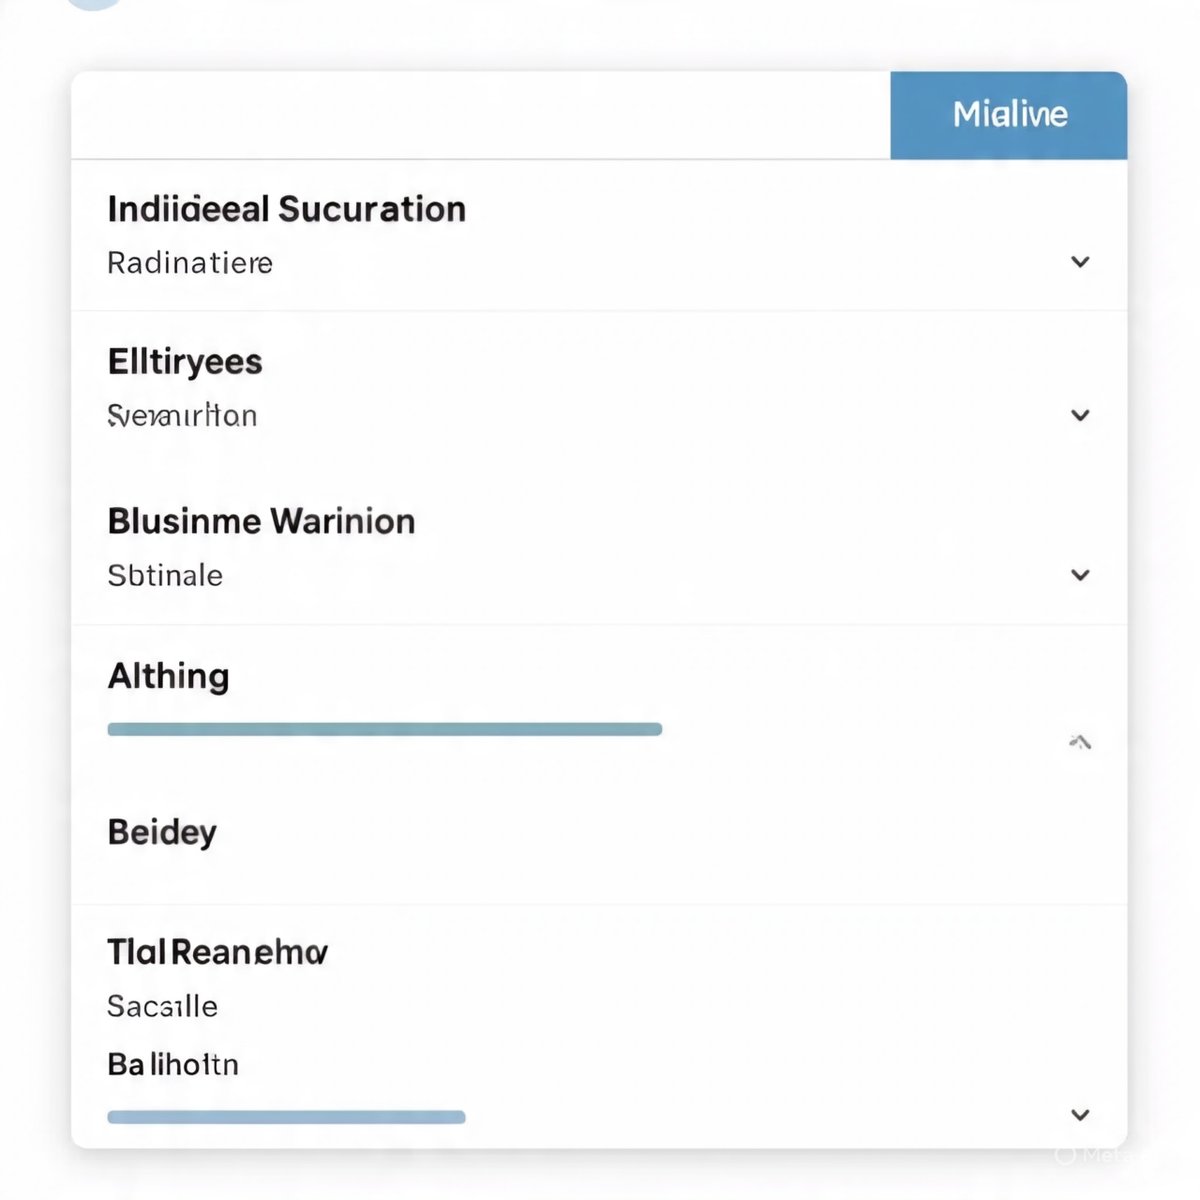Select the TlalReanehno heading
The height and width of the screenshot is (1200, 1200).
click(217, 951)
